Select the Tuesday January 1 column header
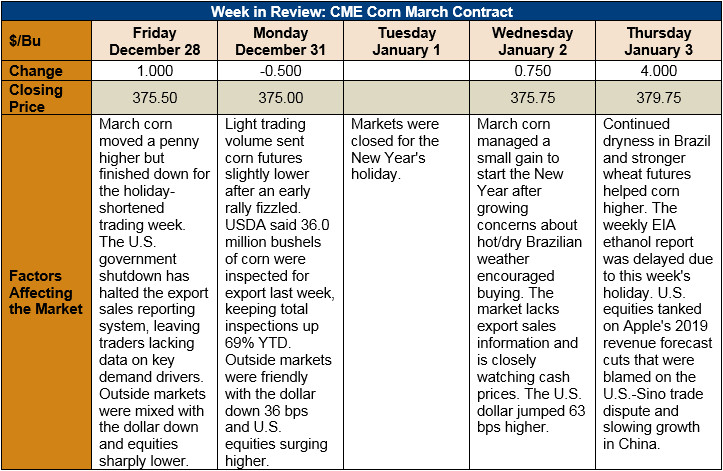The height and width of the screenshot is (471, 723). click(406, 41)
